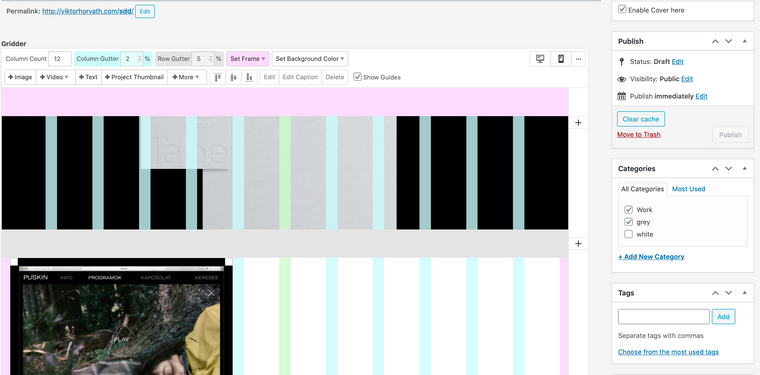Adjust Row Gutter stepper arrows
The height and width of the screenshot is (375, 760).
coord(211,59)
